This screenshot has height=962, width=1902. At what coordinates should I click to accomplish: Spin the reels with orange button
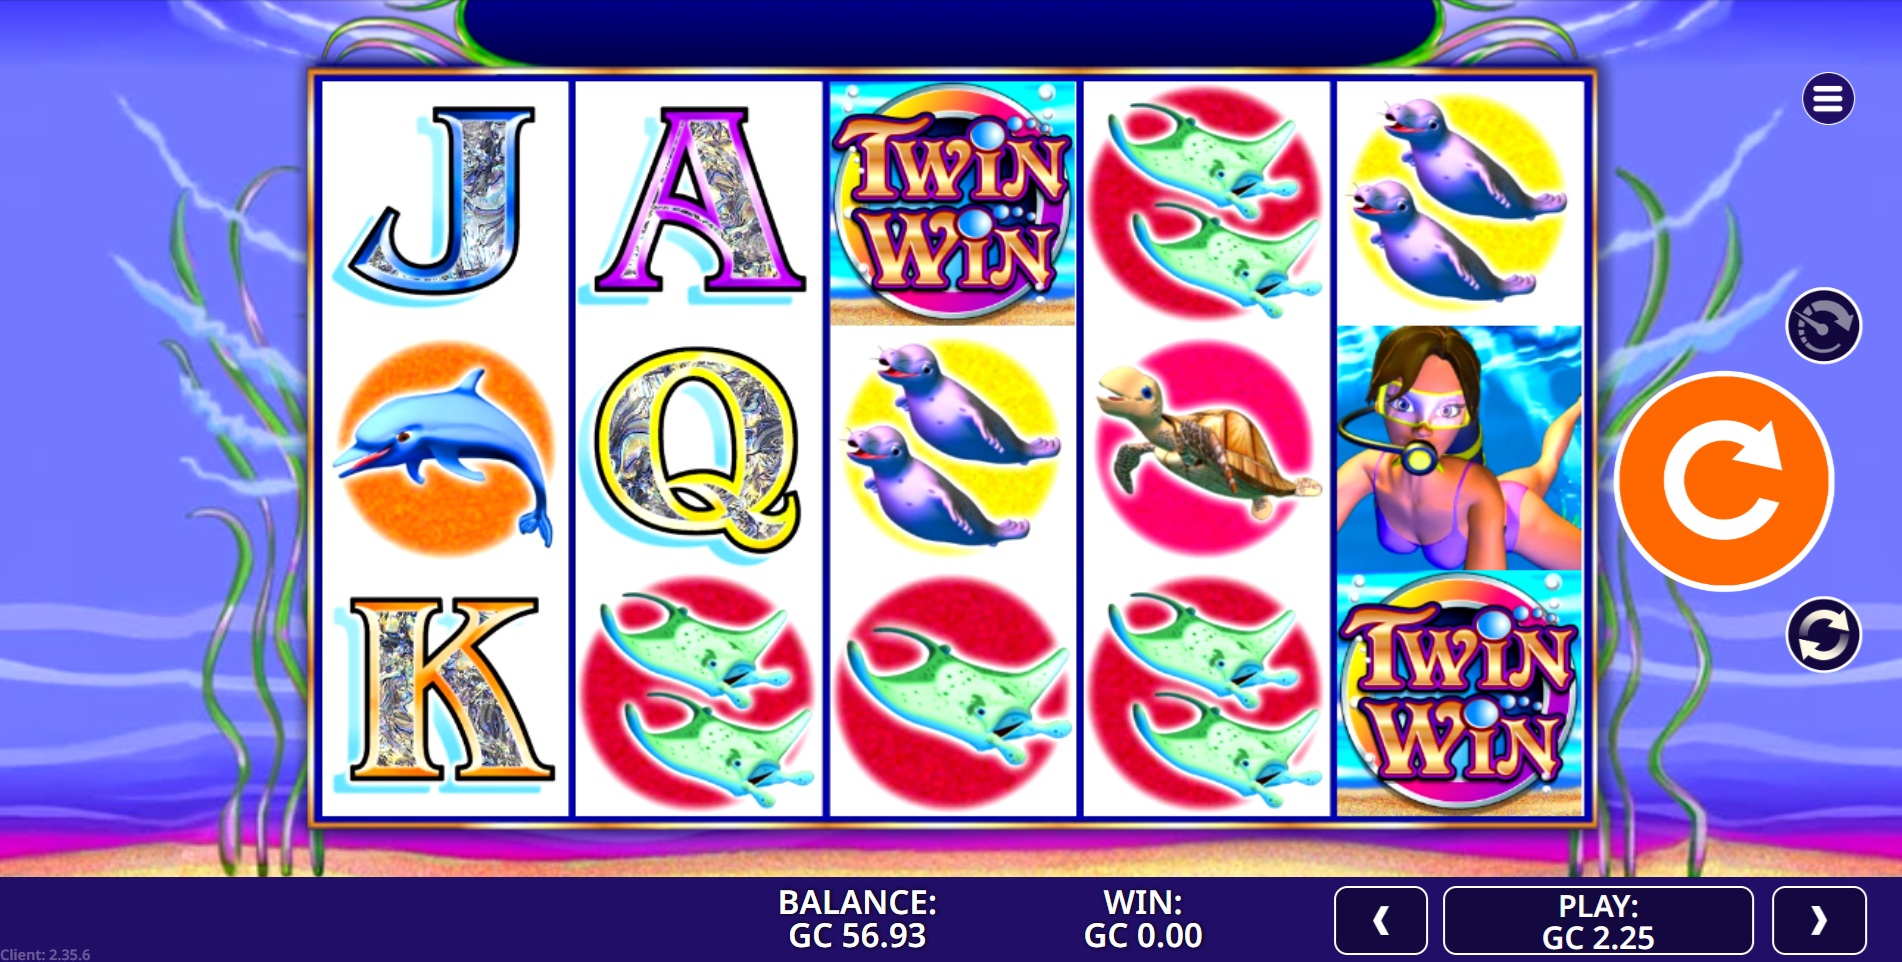[1724, 482]
